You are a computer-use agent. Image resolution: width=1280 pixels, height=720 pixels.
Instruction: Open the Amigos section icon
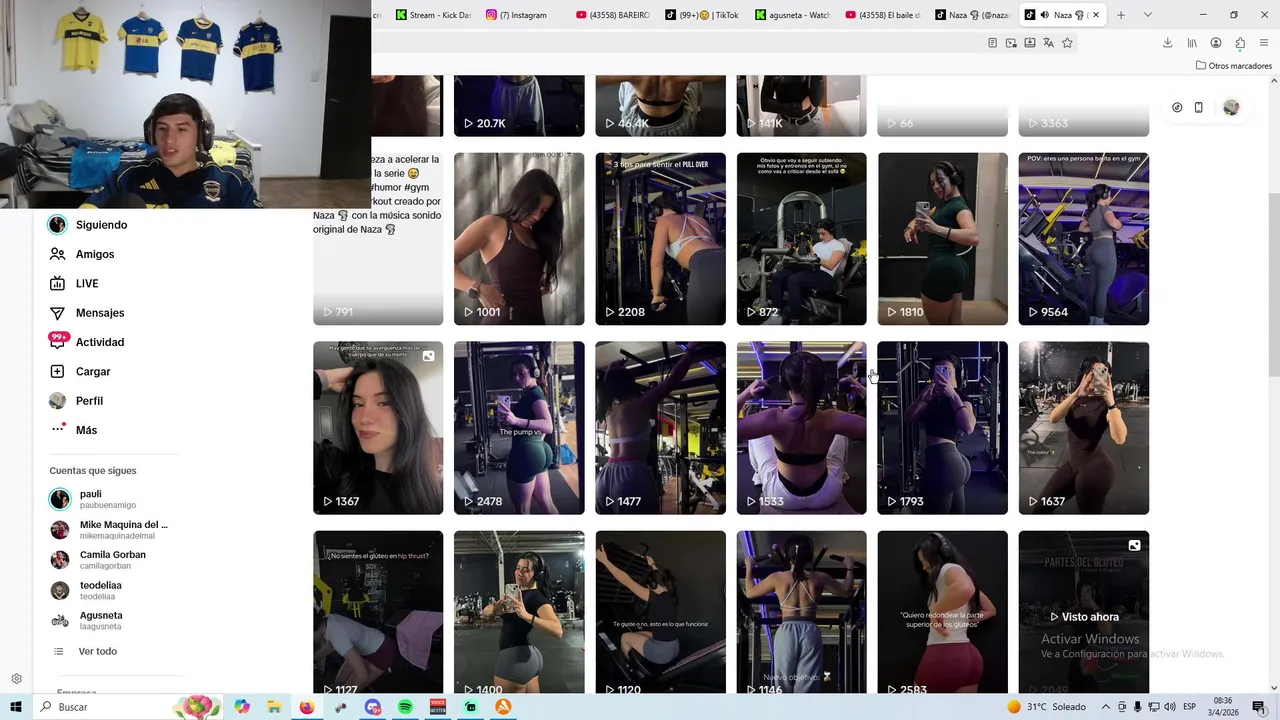58,254
